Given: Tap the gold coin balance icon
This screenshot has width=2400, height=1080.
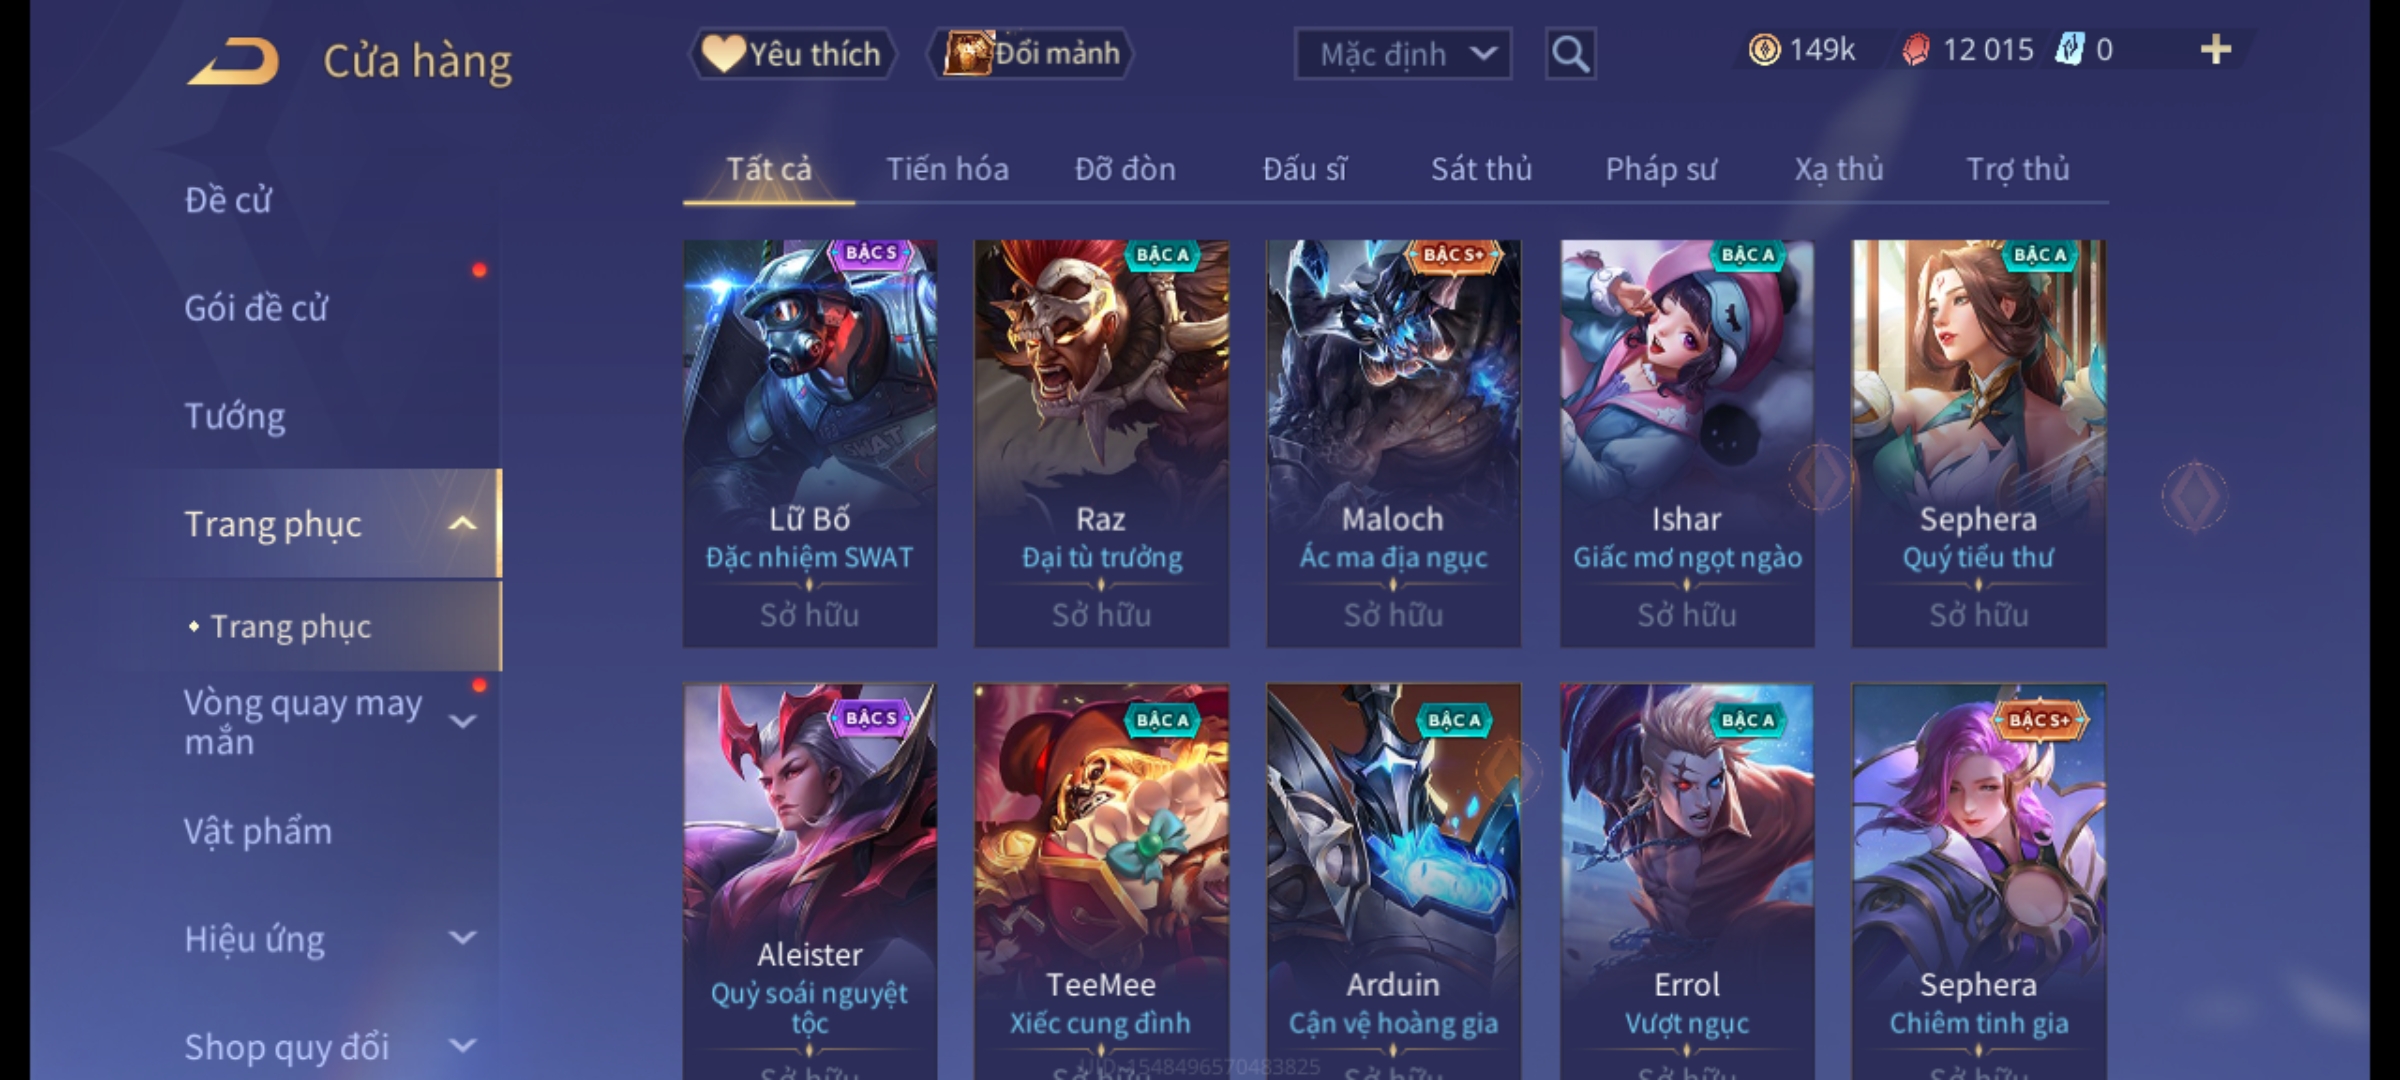Looking at the screenshot, I should pyautogui.click(x=1764, y=50).
